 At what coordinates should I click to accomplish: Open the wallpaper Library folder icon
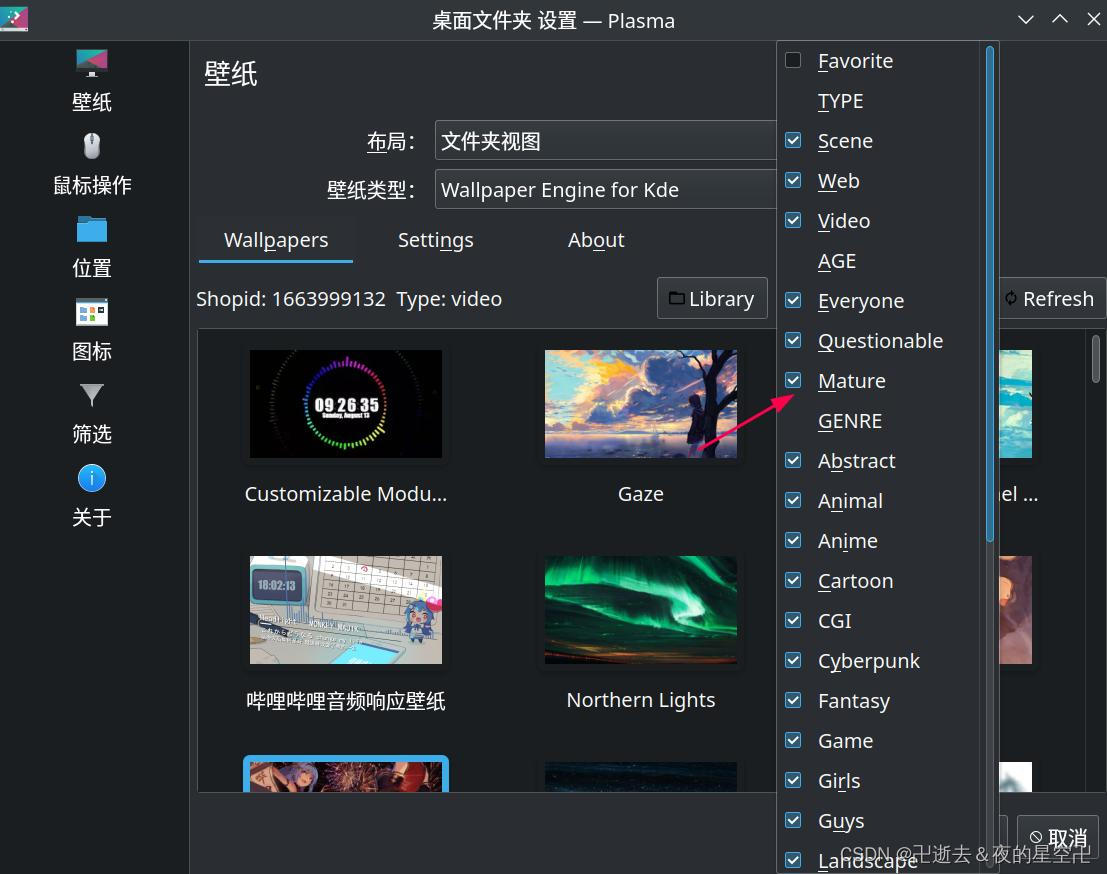[x=712, y=298]
